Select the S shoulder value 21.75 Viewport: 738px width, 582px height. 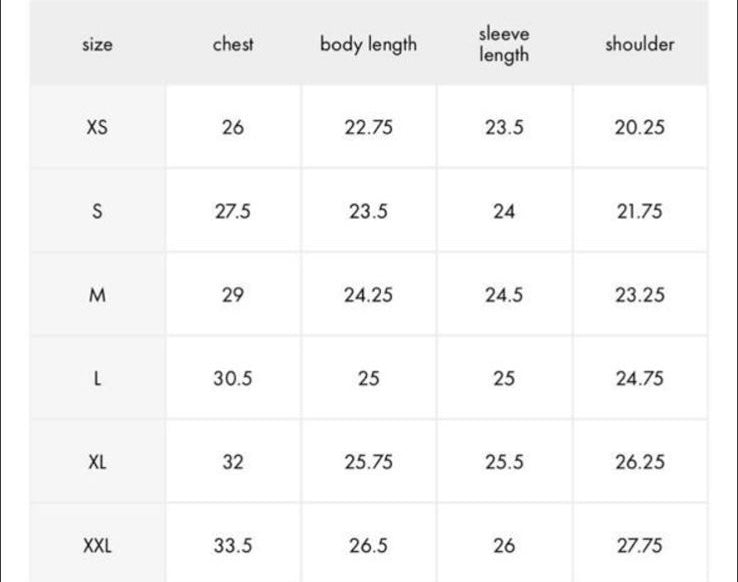(x=640, y=212)
